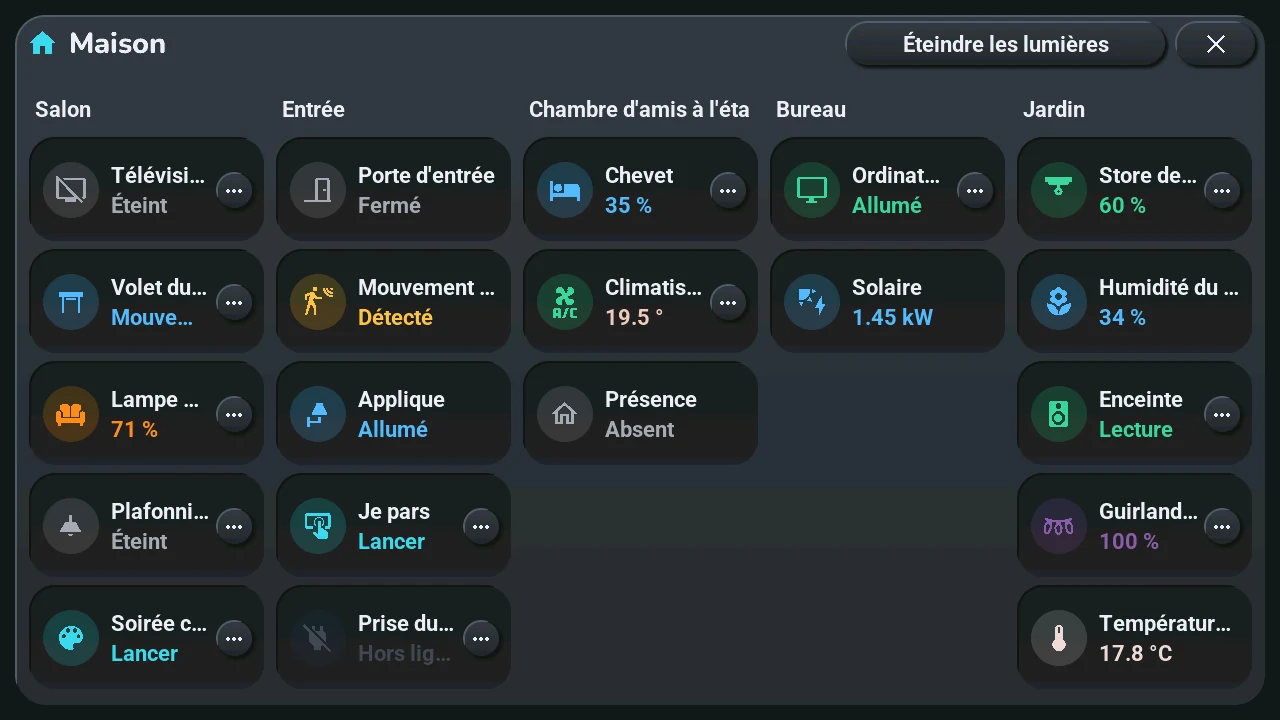Select the Présence Absent tile

tap(640, 413)
